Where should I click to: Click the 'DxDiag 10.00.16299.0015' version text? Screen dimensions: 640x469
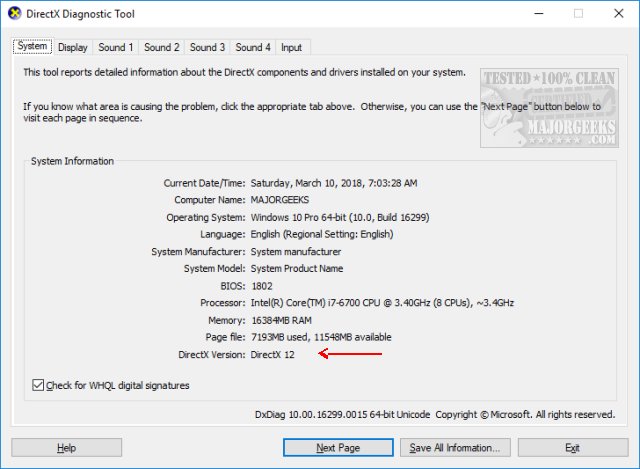[312, 414]
